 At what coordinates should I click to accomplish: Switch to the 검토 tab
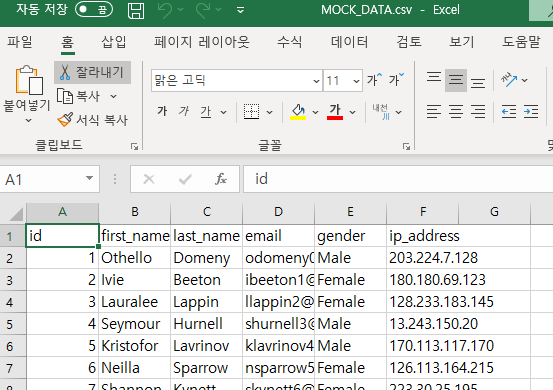click(409, 42)
